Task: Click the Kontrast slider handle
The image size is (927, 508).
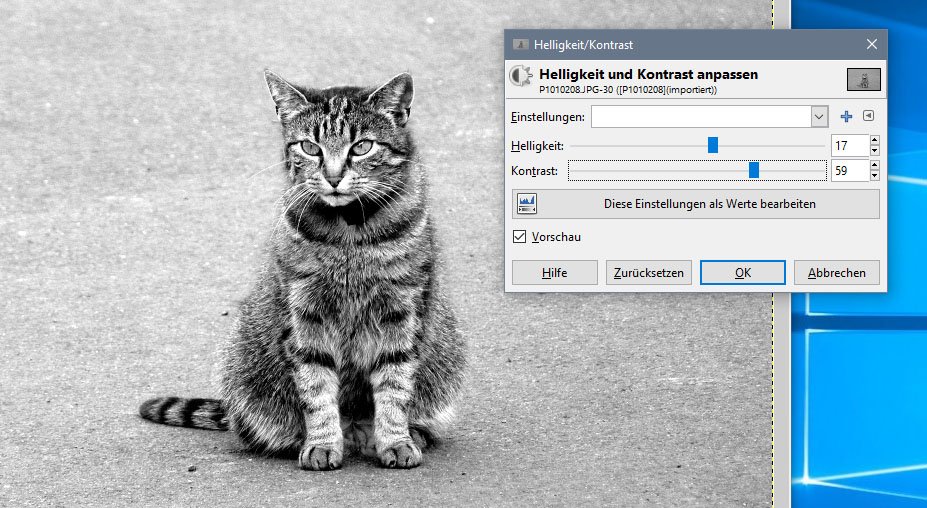Action: click(754, 171)
